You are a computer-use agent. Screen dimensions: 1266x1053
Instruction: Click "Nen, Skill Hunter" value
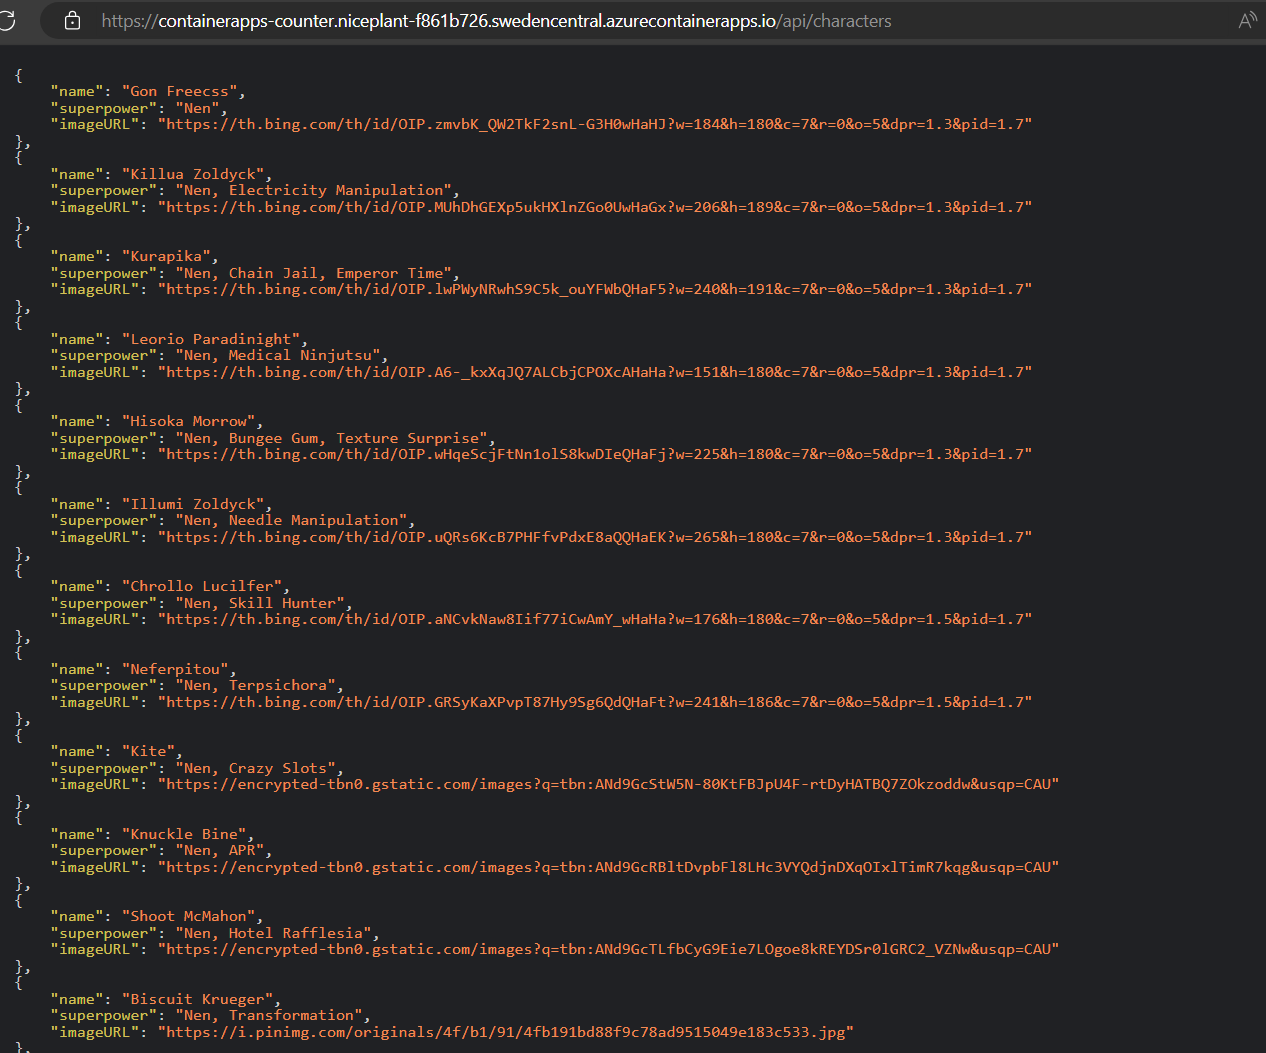click(260, 603)
